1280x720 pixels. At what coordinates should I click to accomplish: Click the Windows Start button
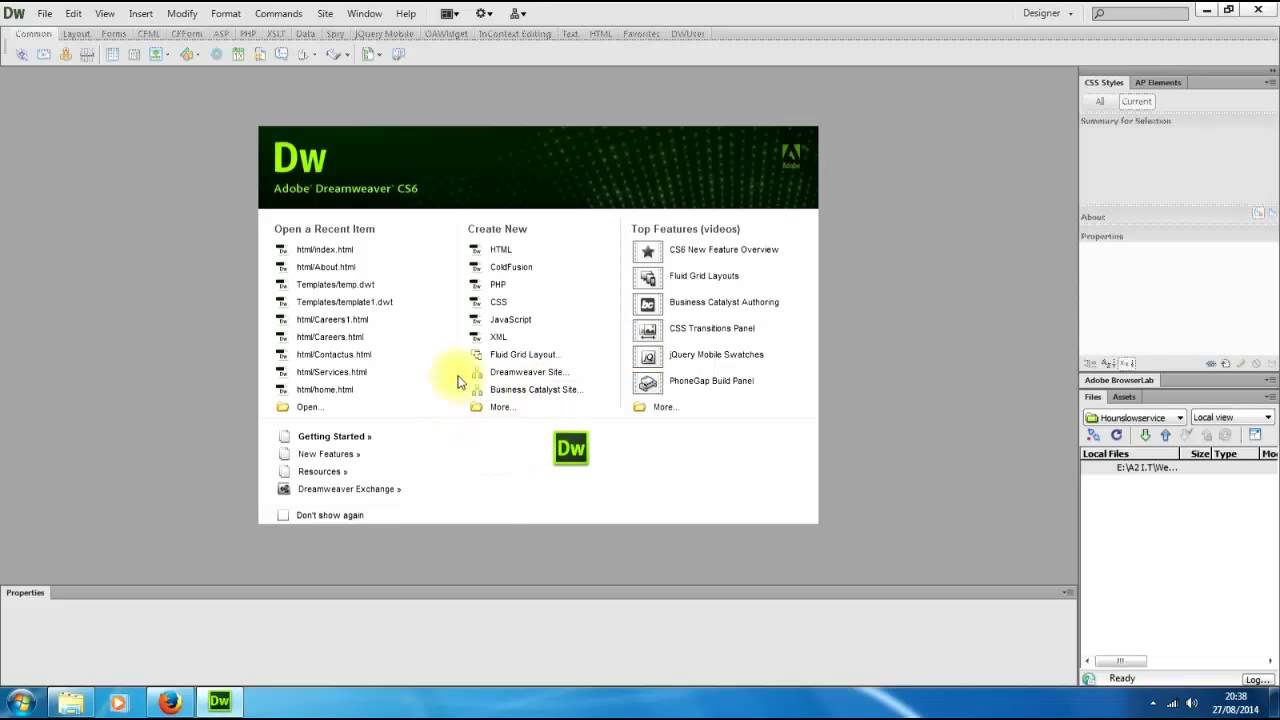pos(20,702)
